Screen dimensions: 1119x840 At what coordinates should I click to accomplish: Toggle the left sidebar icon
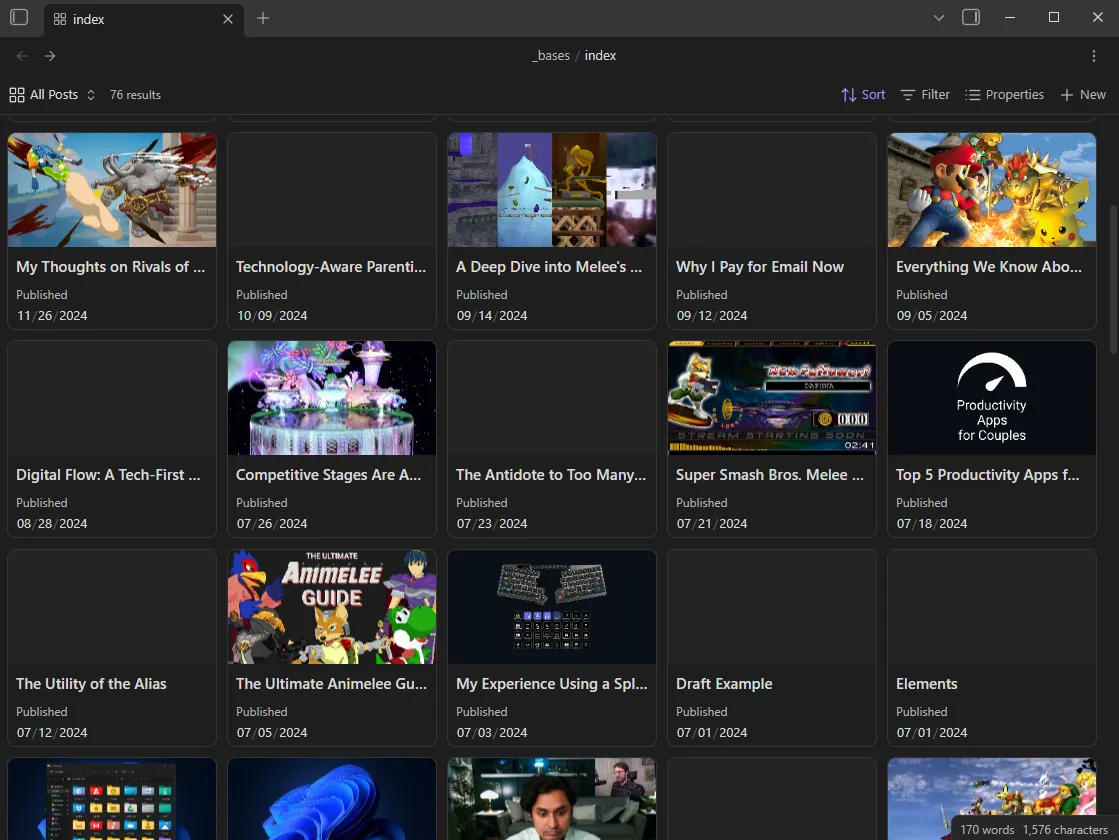click(19, 18)
